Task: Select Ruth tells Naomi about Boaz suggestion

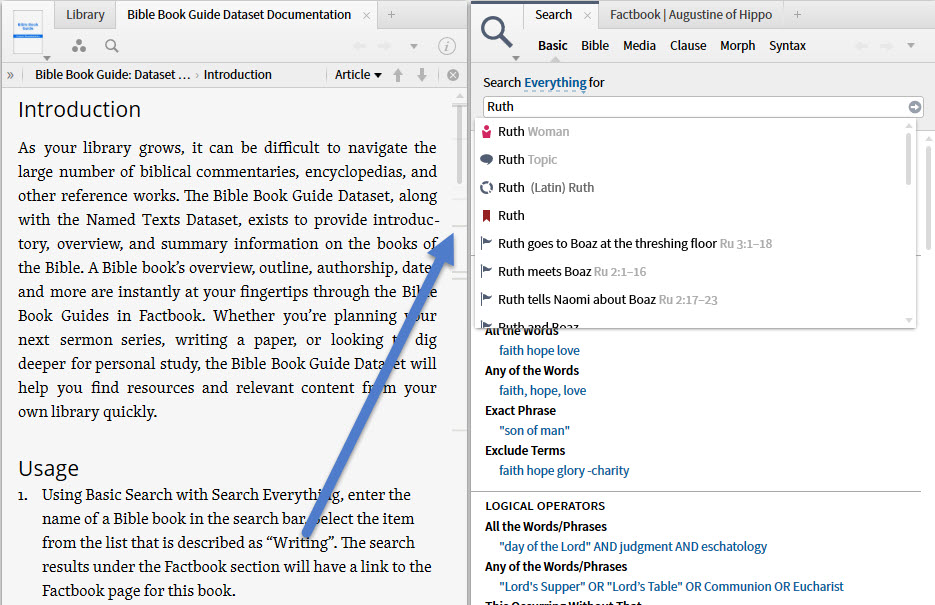Action: coord(692,300)
